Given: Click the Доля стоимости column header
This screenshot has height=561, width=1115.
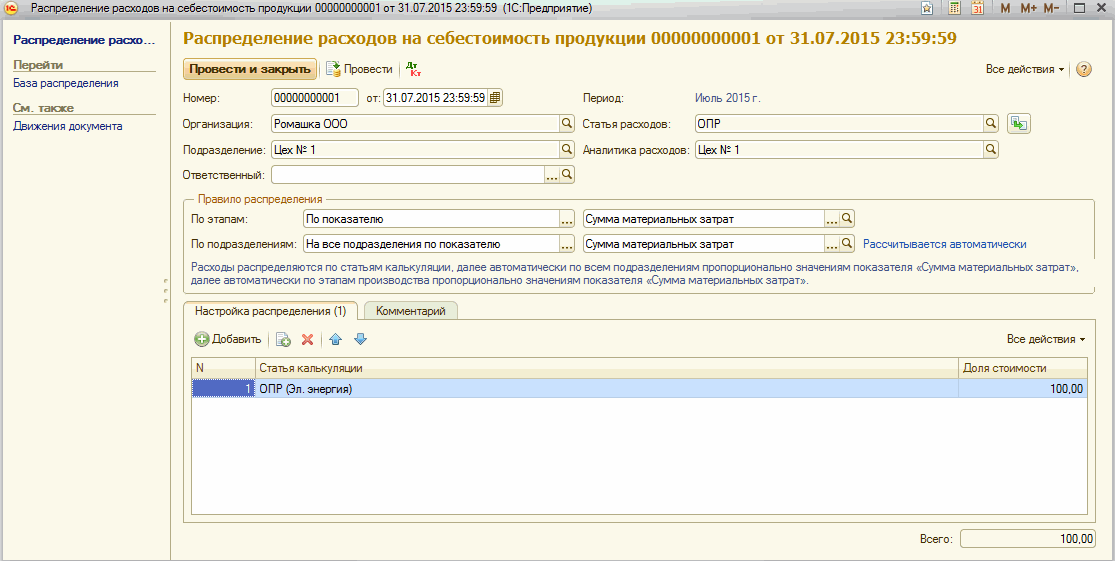Looking at the screenshot, I should [1023, 368].
